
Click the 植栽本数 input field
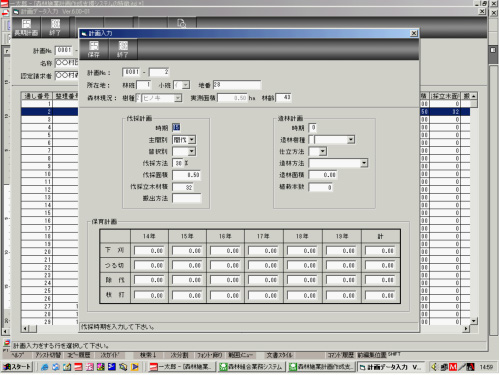[321, 187]
